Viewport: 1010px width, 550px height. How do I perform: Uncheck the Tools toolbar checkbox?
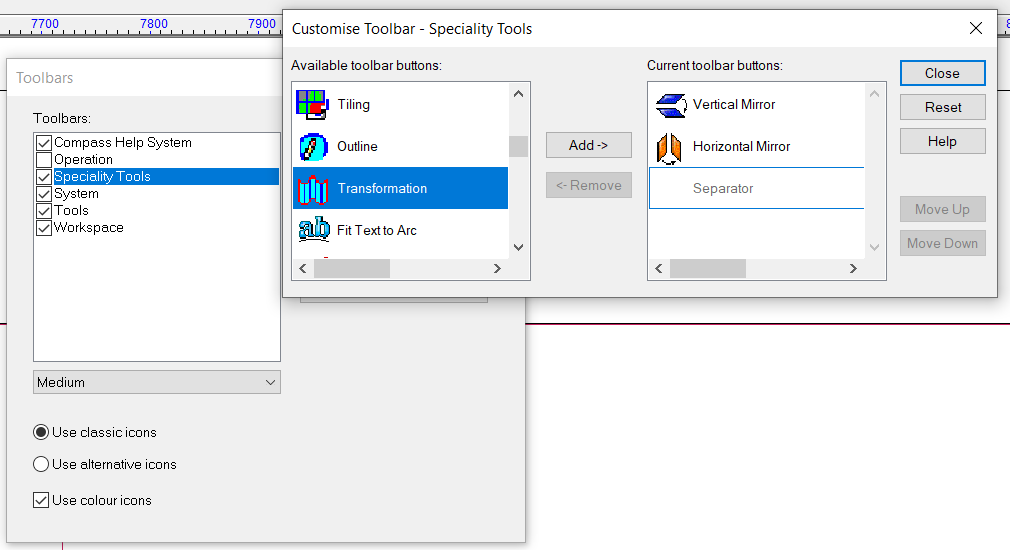coord(44,211)
